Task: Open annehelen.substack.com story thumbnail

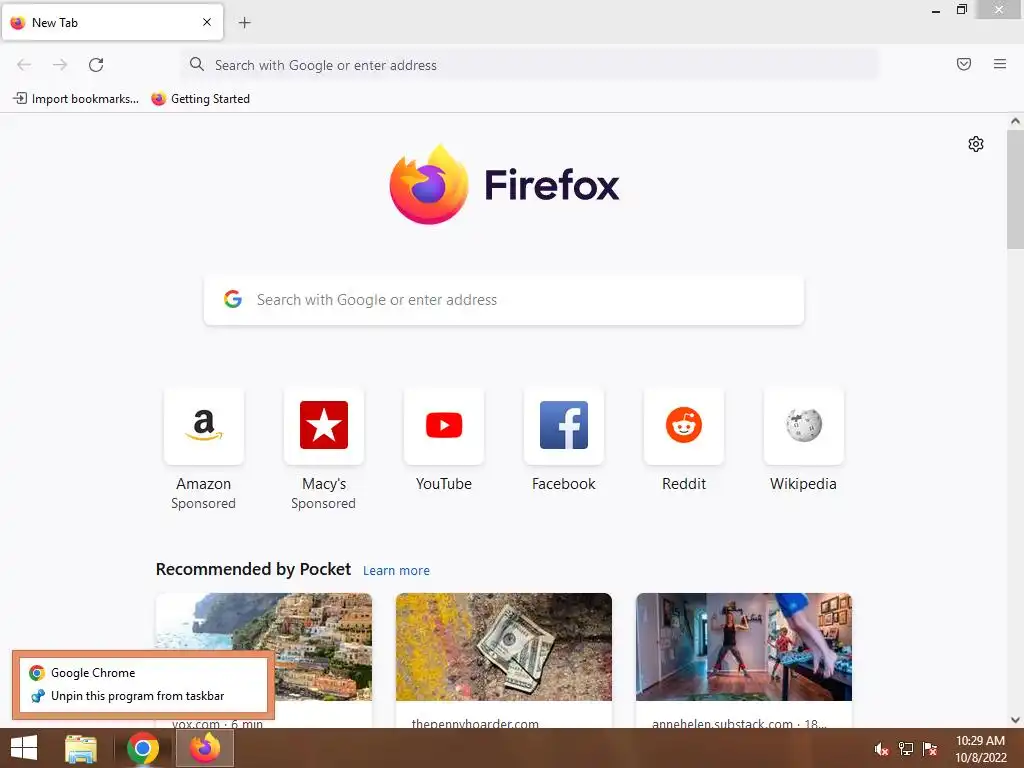Action: click(744, 647)
